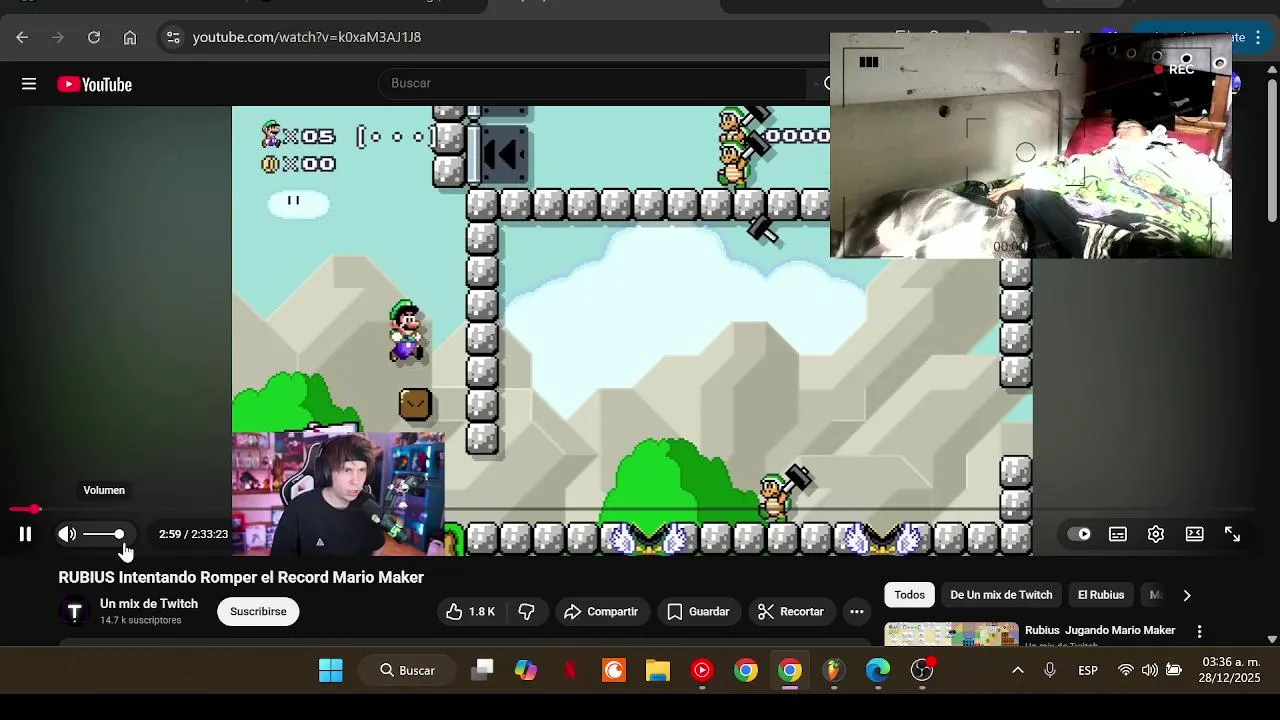Open clock and date 28/12/2025

pos(1231,670)
